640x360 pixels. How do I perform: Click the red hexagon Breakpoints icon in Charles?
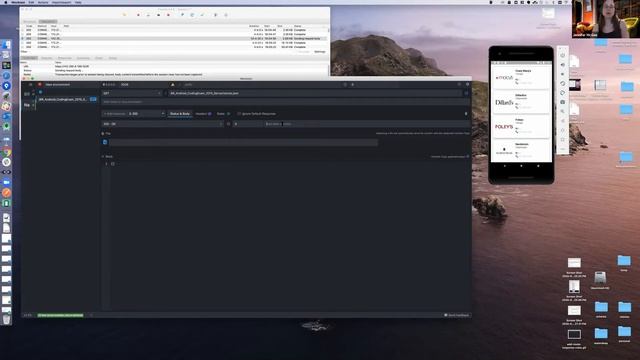pos(168,15)
